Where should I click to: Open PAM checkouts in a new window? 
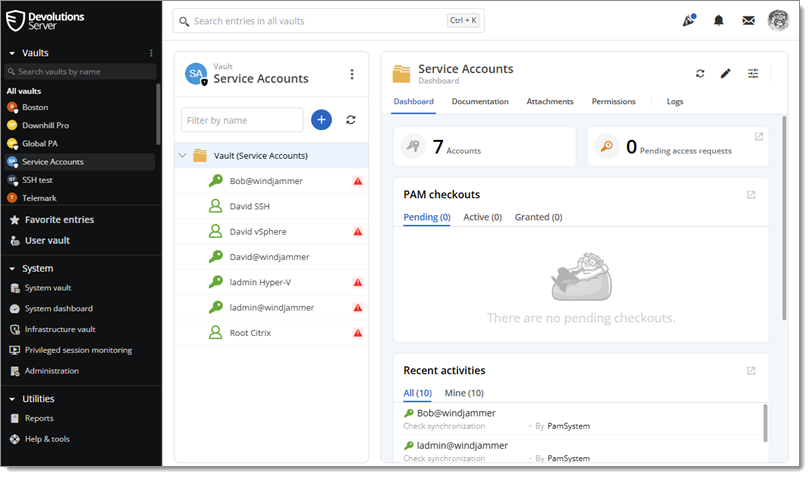coord(751,195)
